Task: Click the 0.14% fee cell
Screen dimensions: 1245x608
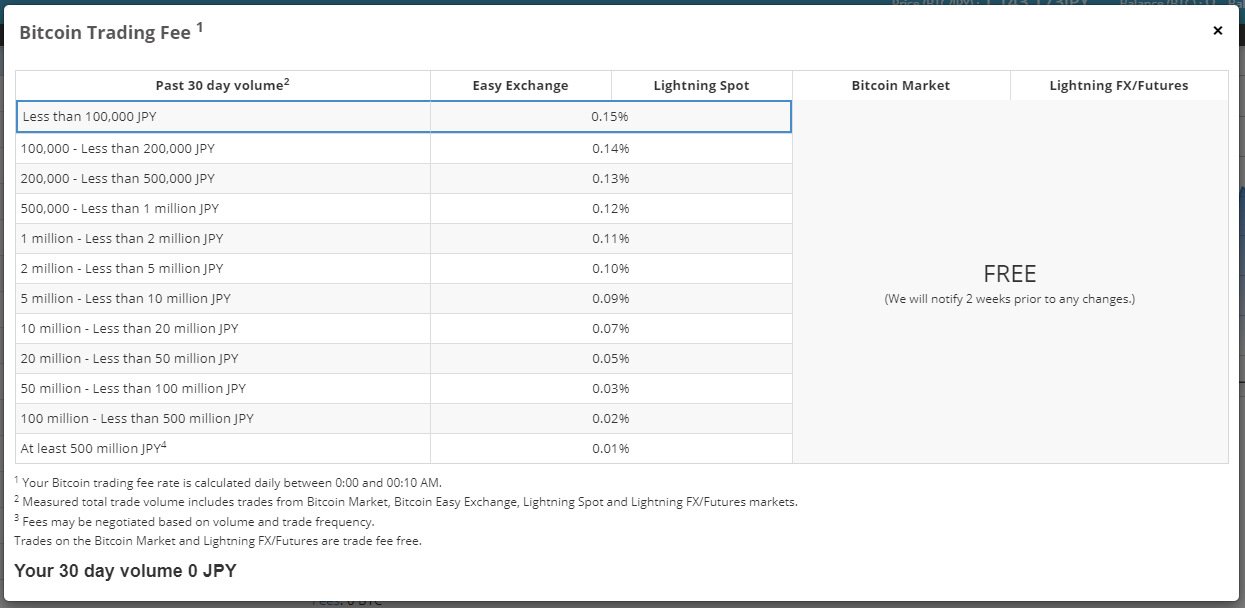Action: (610, 149)
